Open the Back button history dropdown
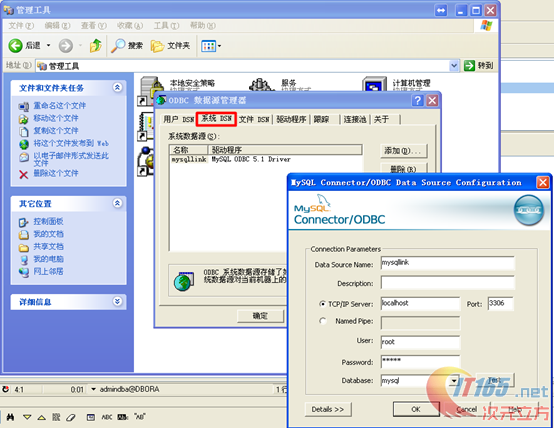This screenshot has height=429, width=555. pyautogui.click(x=48, y=46)
